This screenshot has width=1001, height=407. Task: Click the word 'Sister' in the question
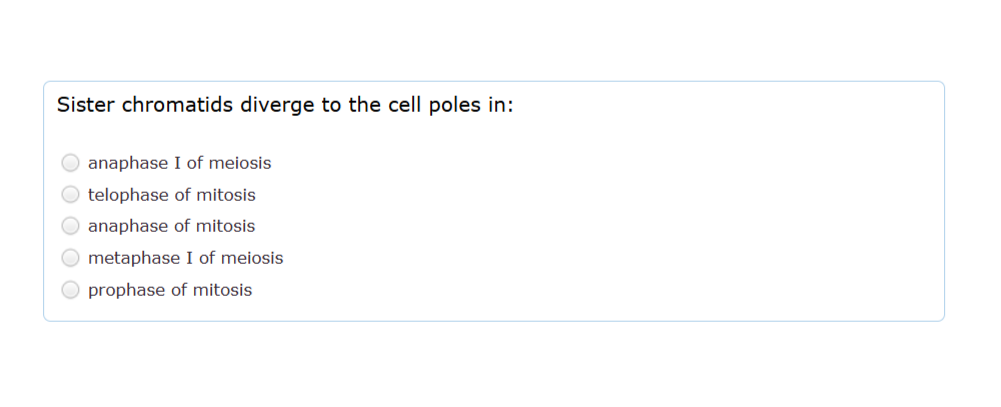[x=86, y=105]
